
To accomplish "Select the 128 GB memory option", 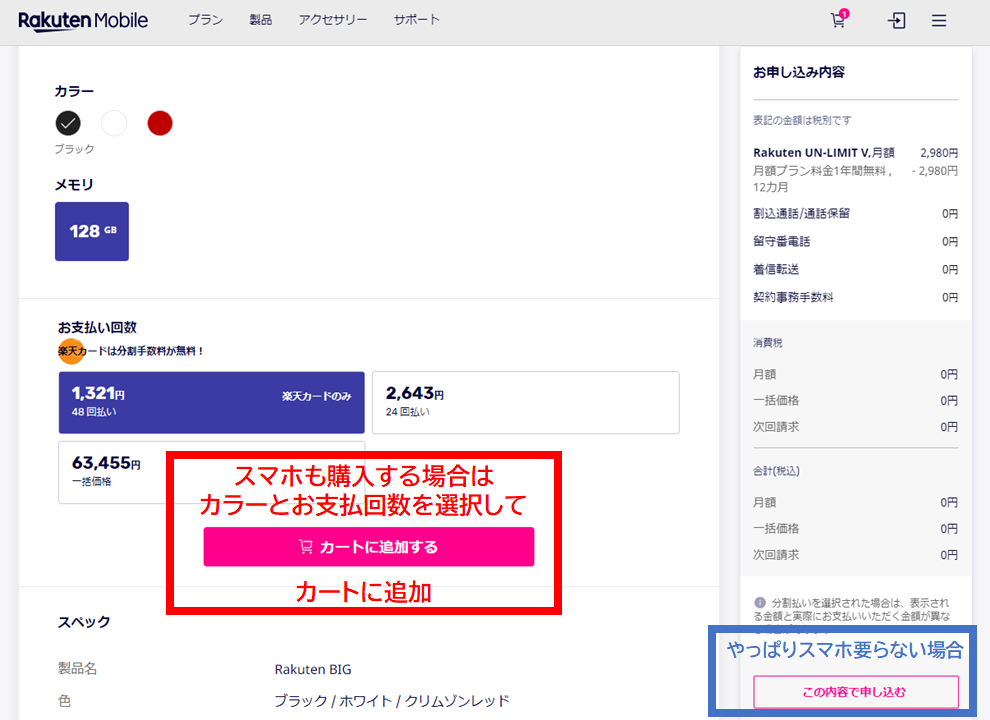I will click(92, 231).
